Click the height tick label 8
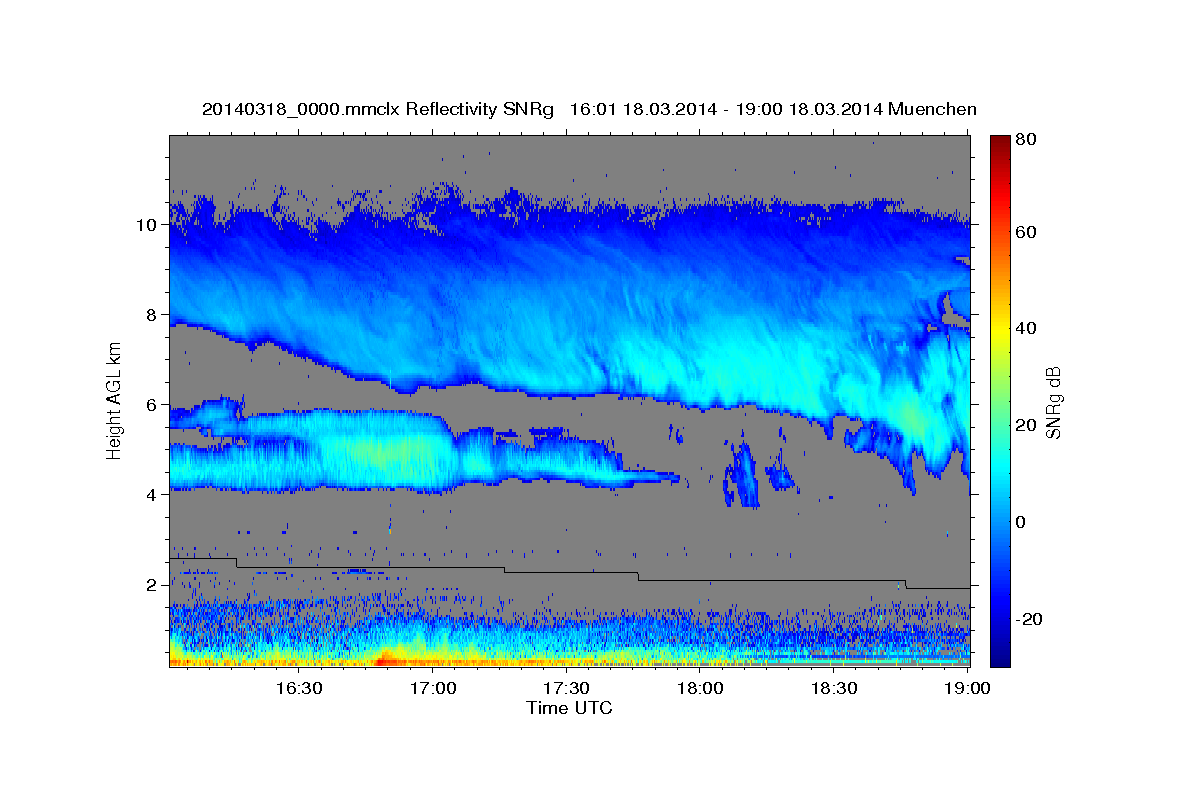Viewport: 1200px width, 800px height. (152, 315)
